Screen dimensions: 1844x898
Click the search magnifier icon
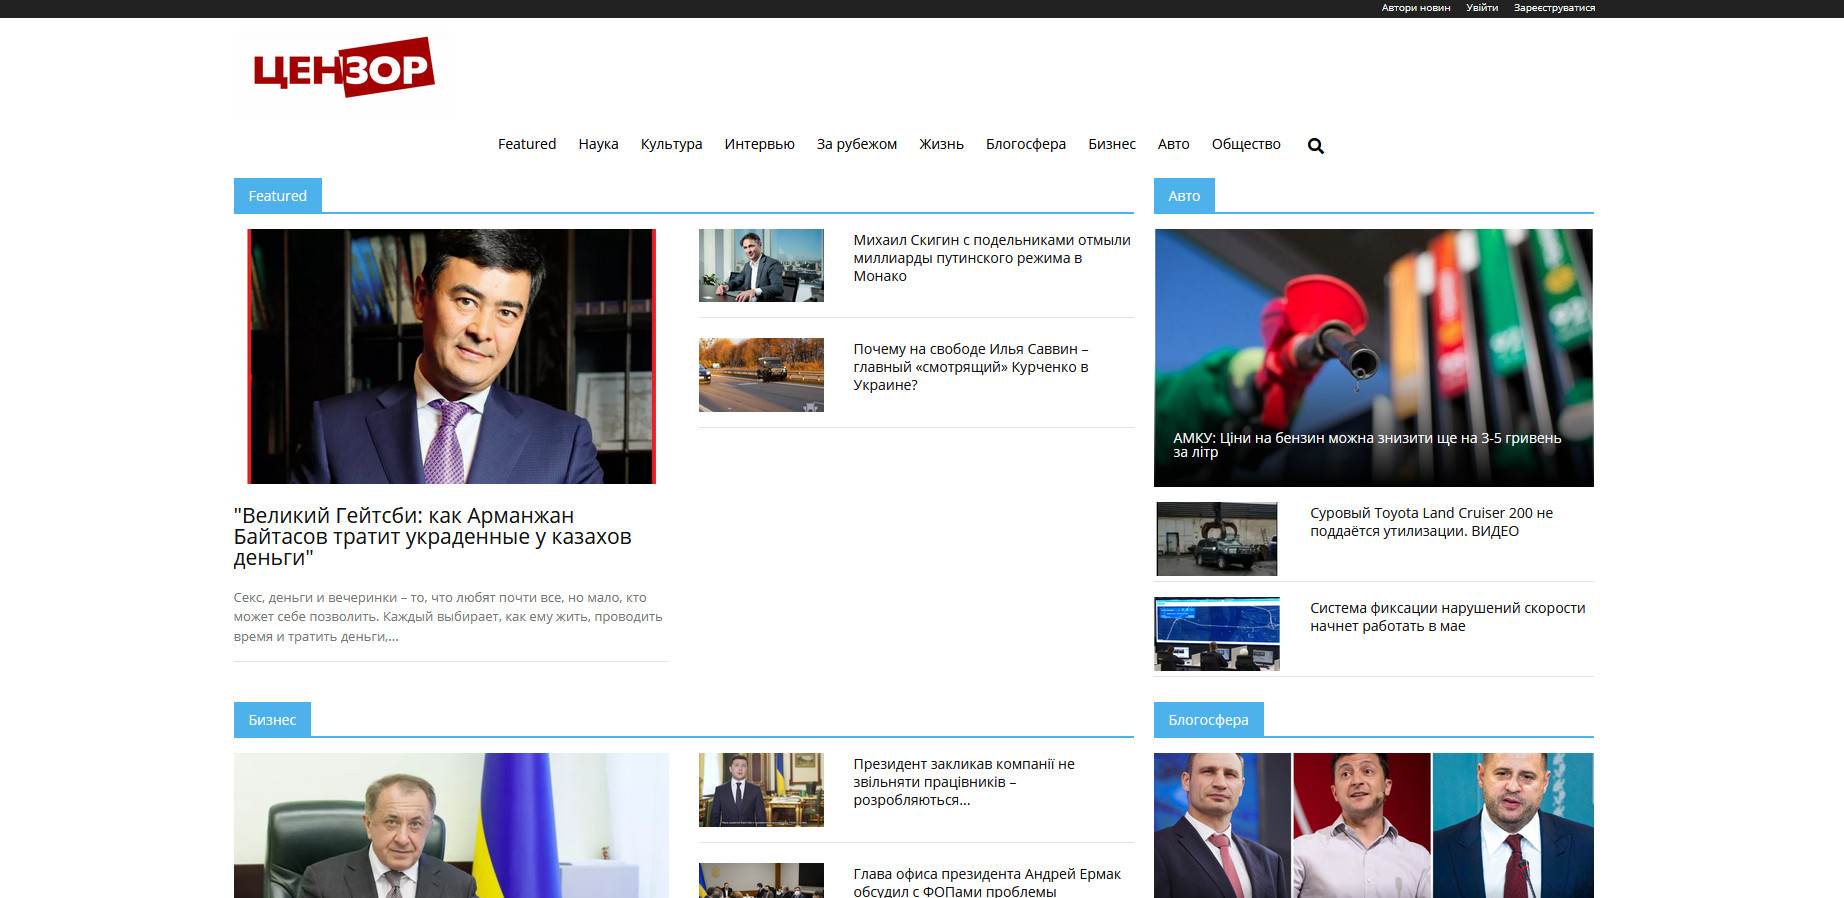[x=1315, y=146]
